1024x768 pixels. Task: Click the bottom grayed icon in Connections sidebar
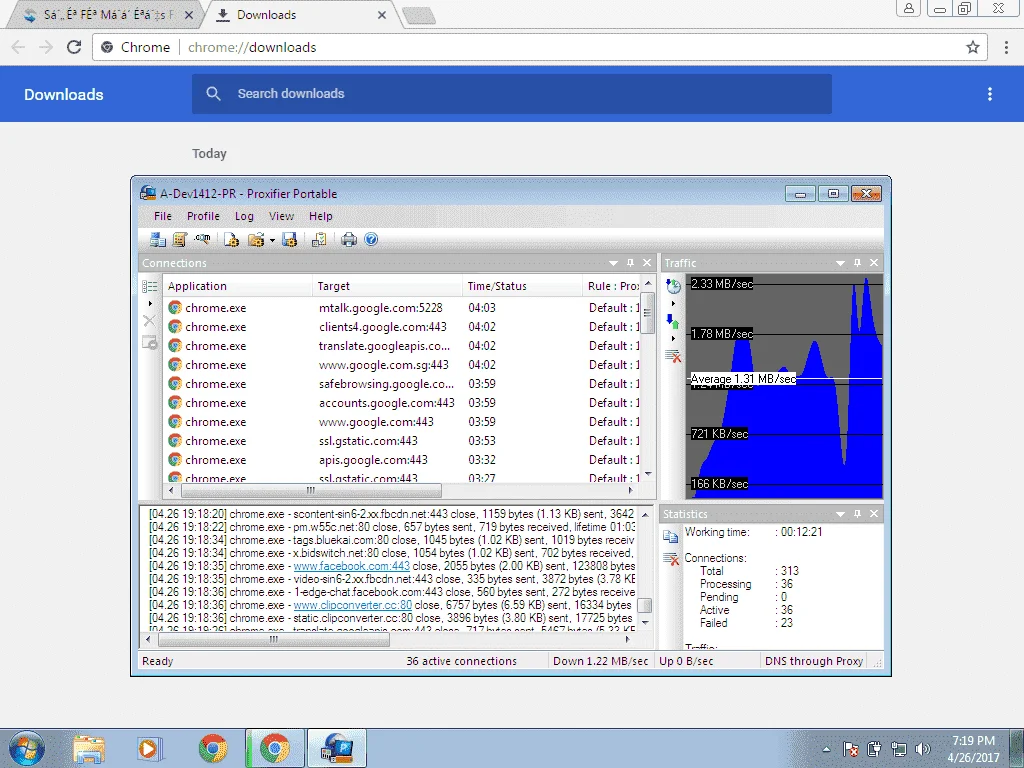[x=150, y=342]
